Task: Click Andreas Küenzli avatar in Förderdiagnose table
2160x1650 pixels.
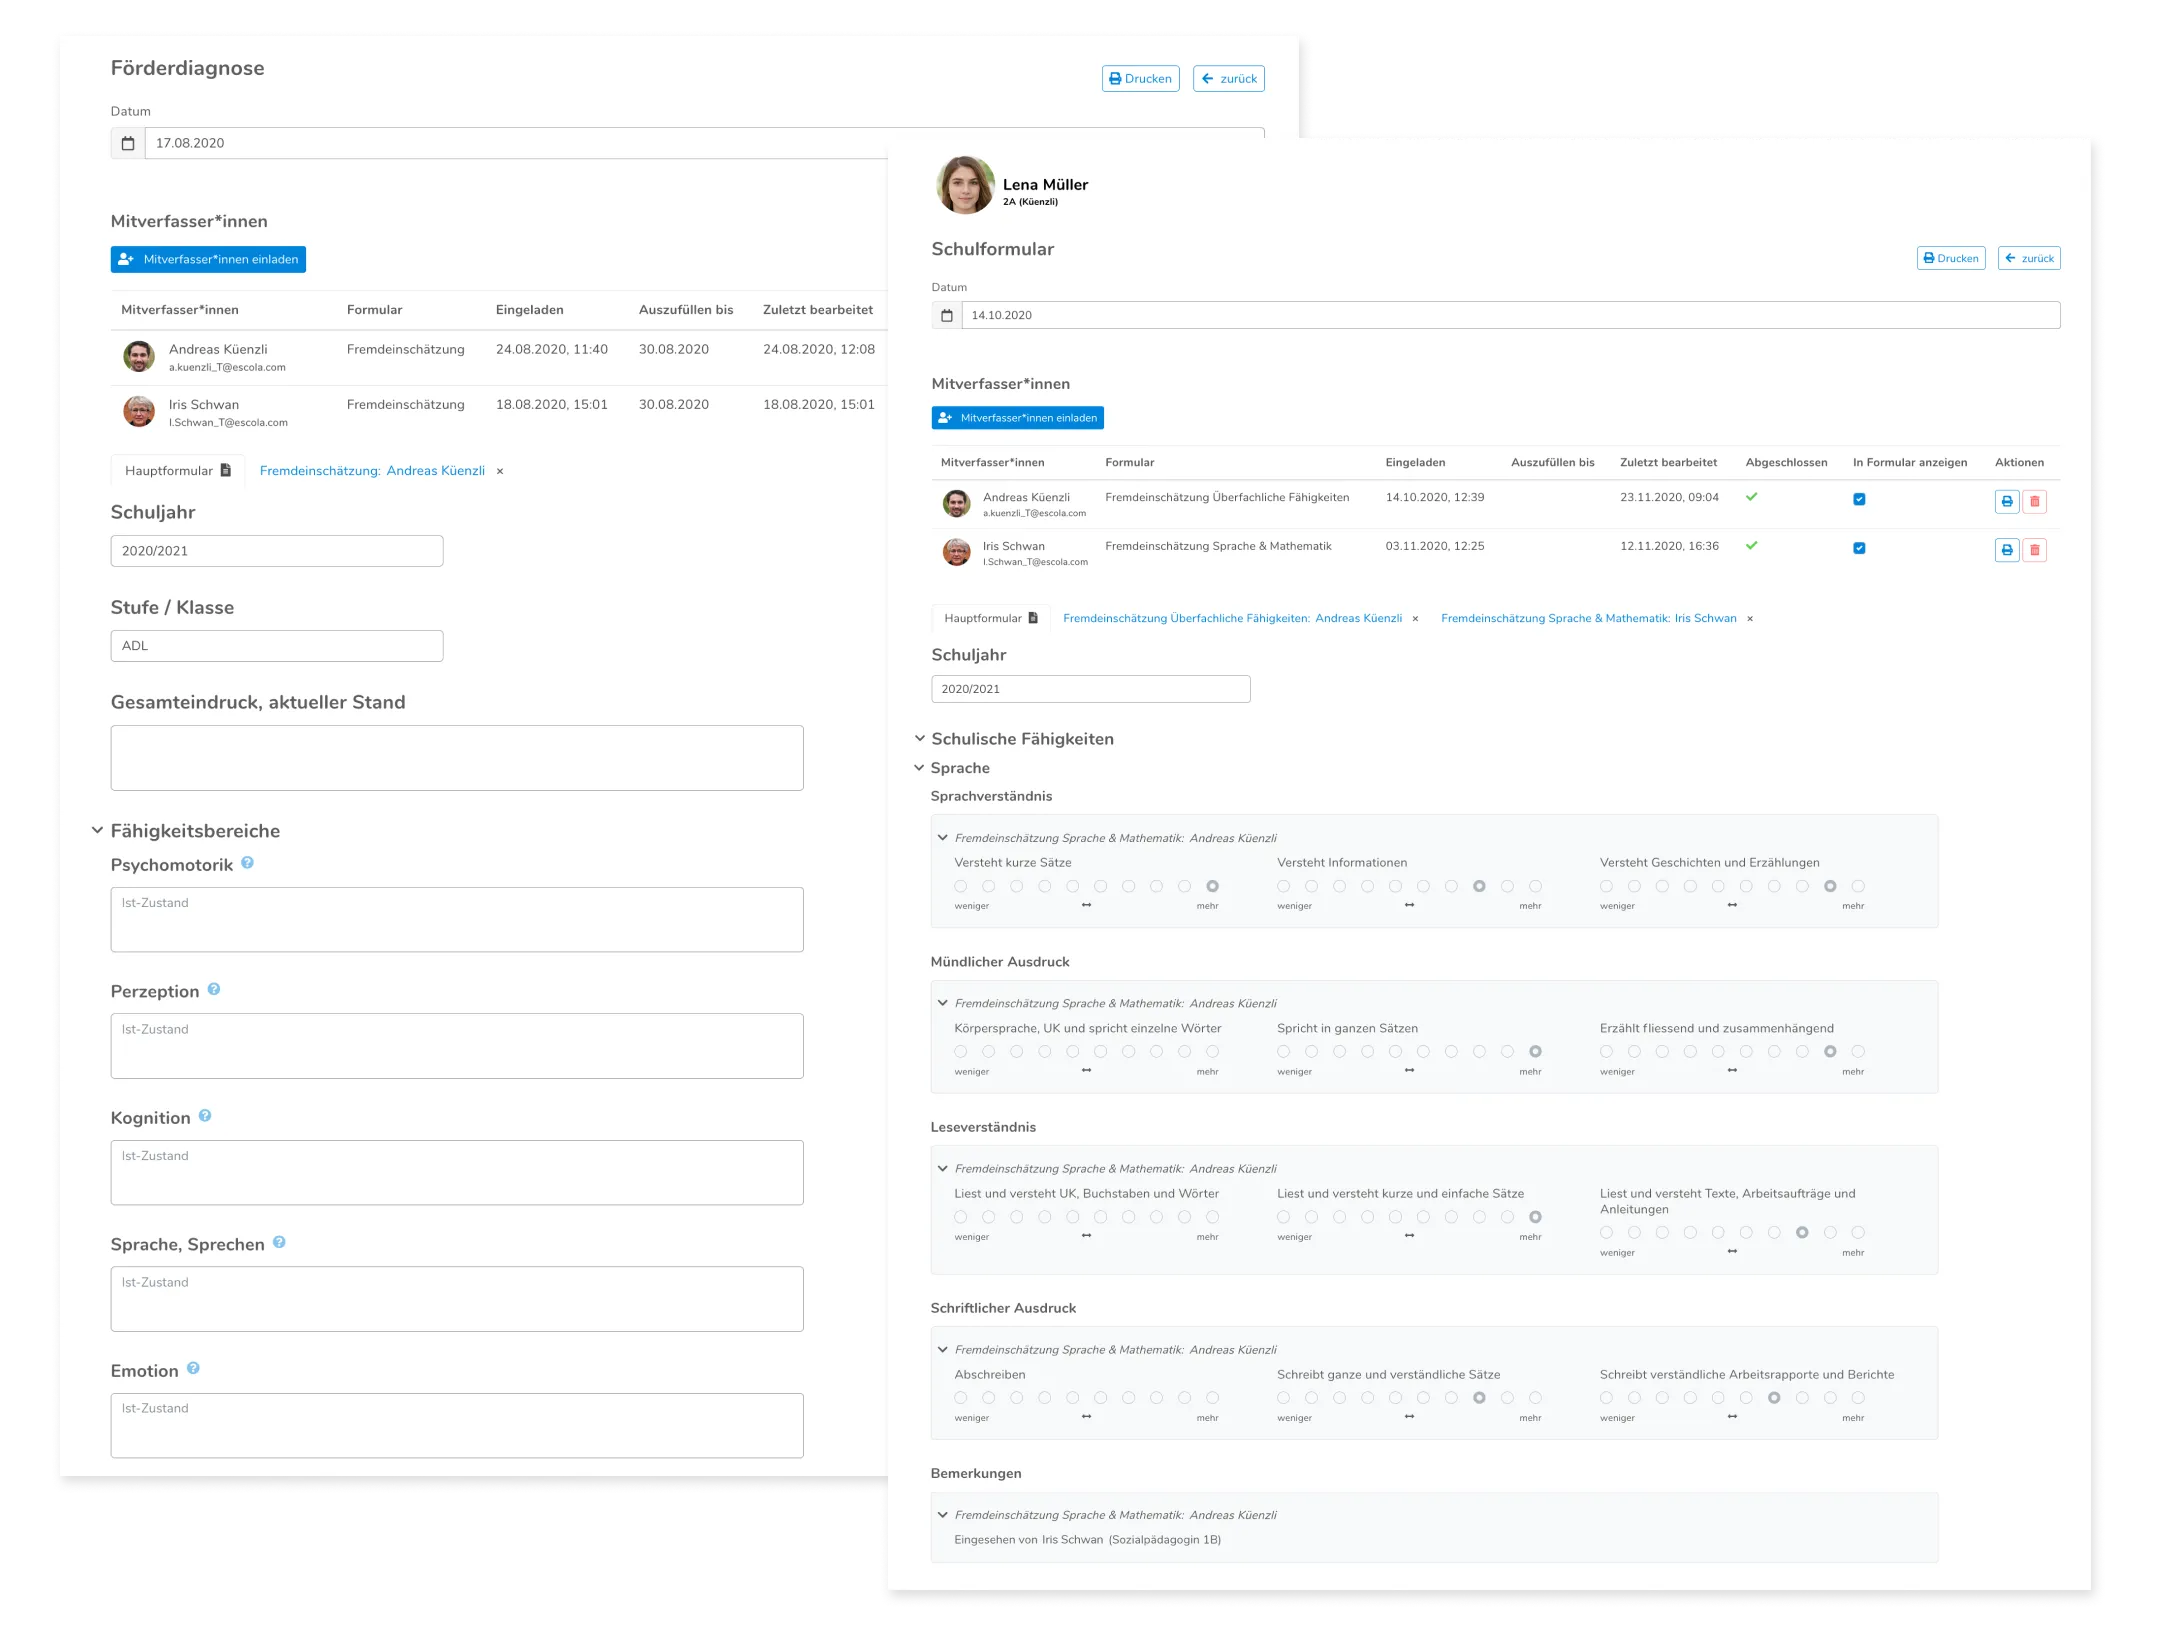Action: [x=139, y=356]
